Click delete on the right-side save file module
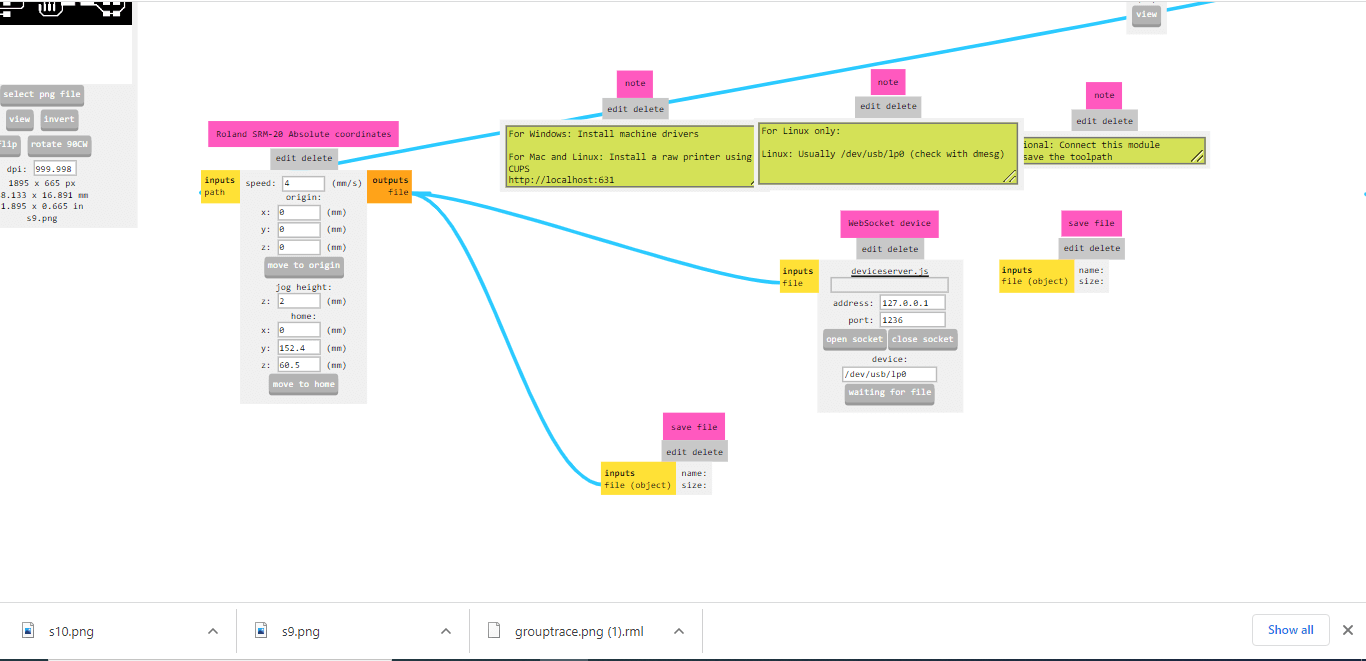The height and width of the screenshot is (661, 1366). point(1104,248)
